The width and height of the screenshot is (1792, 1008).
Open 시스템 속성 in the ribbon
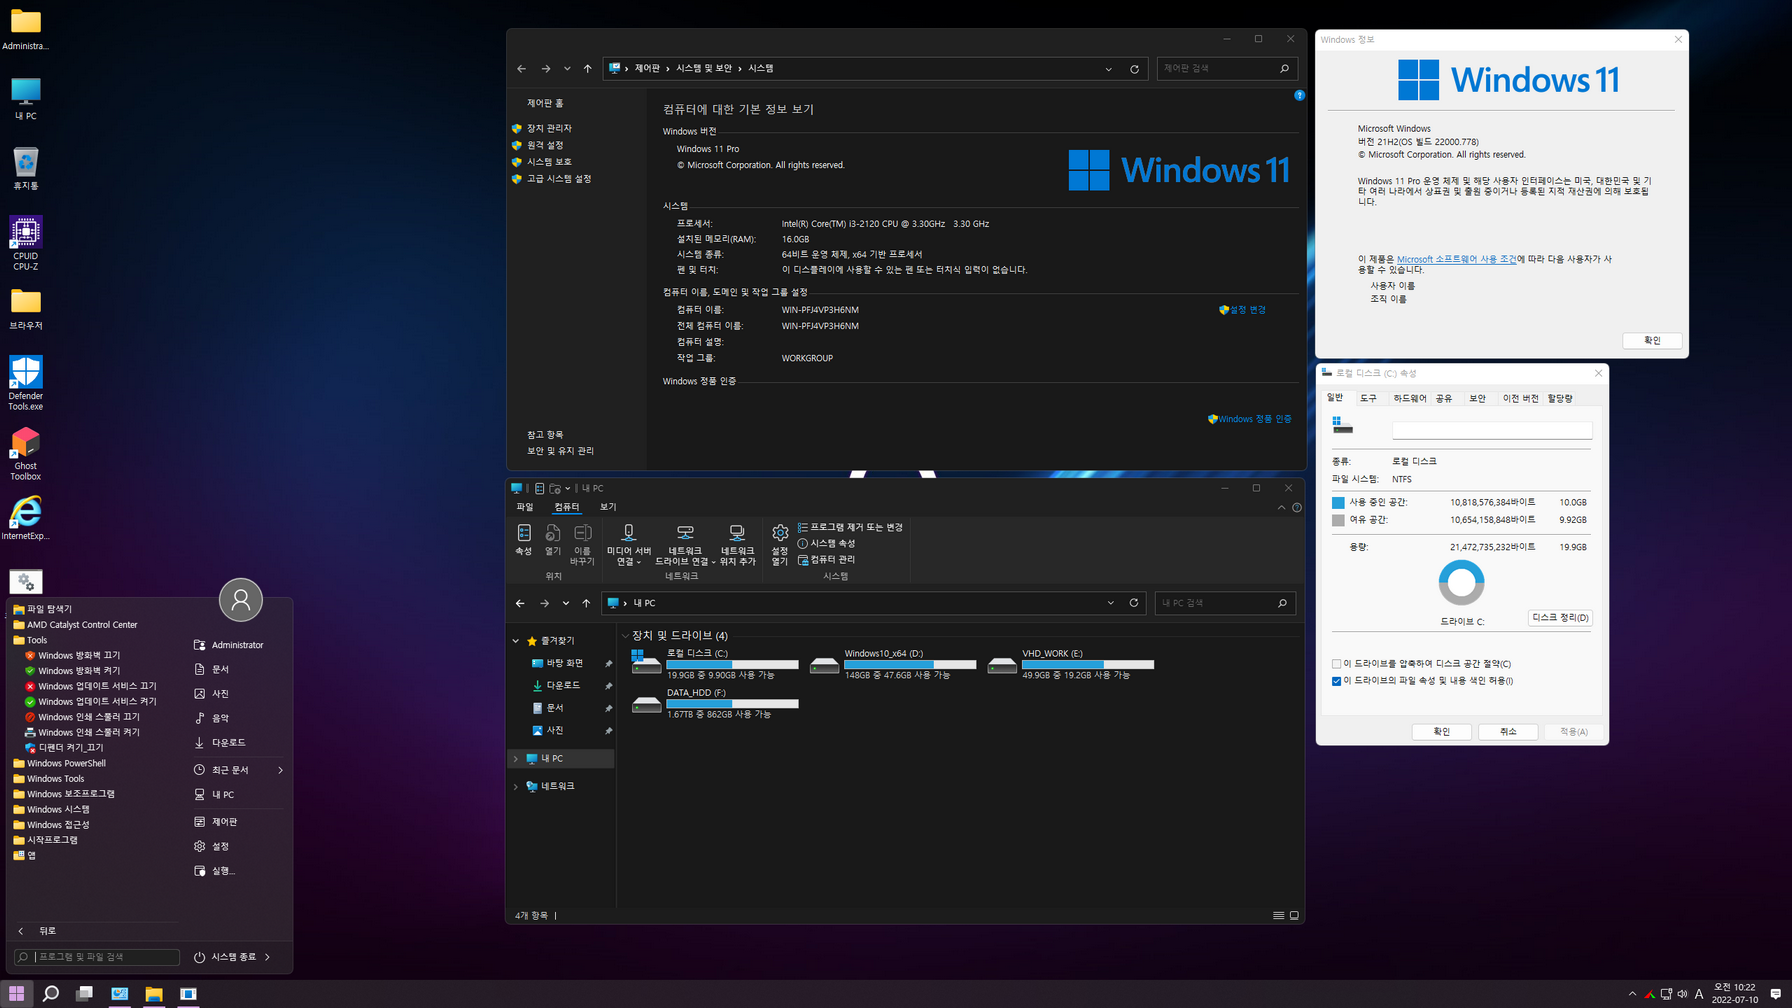click(x=826, y=543)
